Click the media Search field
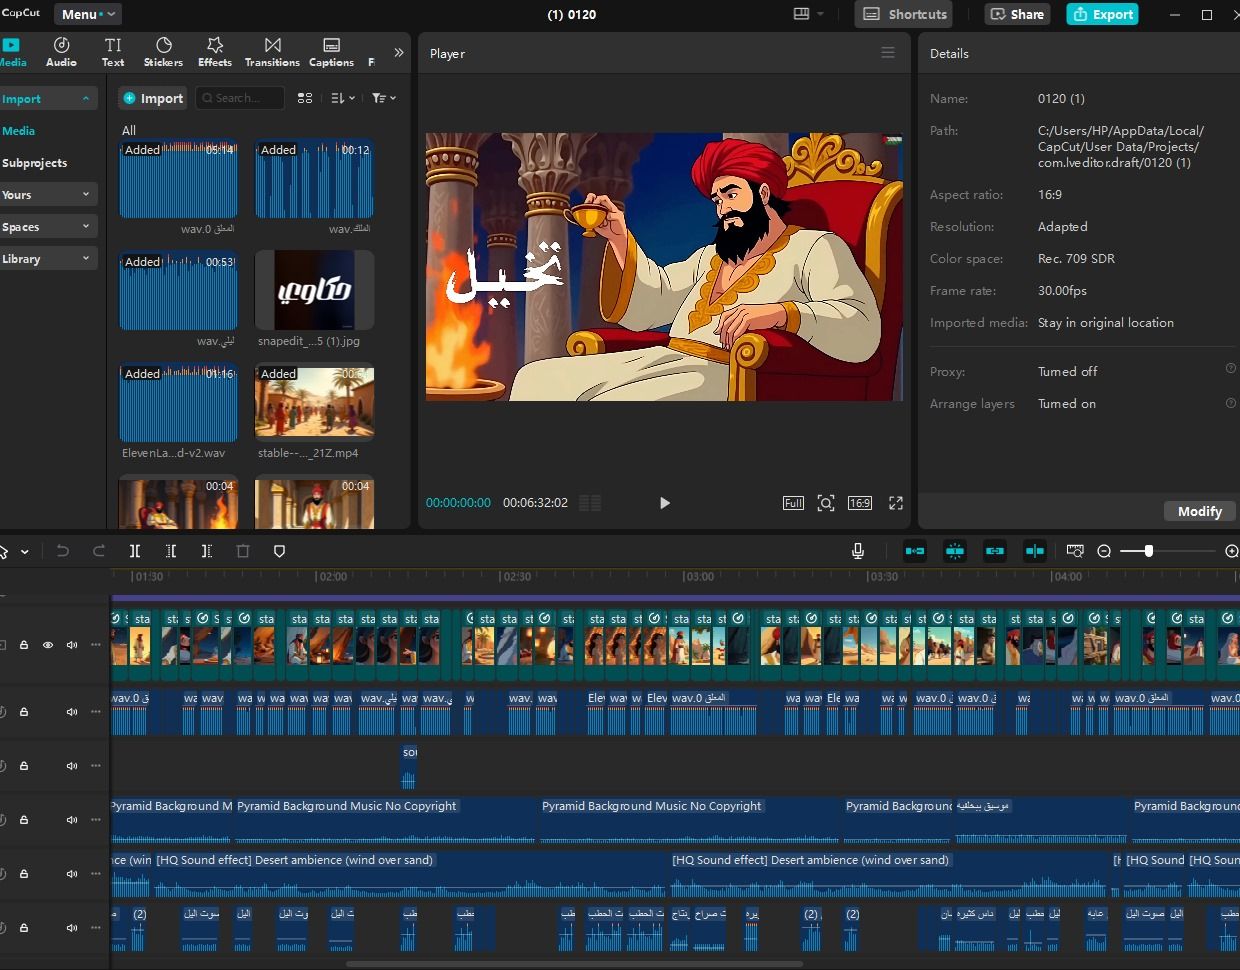This screenshot has width=1240, height=970. pyautogui.click(x=240, y=98)
